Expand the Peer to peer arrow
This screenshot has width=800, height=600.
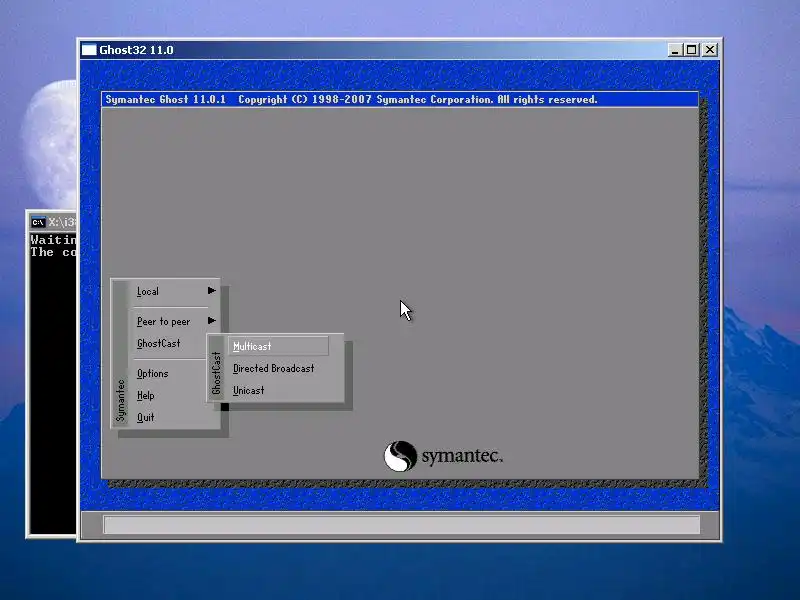pos(212,321)
